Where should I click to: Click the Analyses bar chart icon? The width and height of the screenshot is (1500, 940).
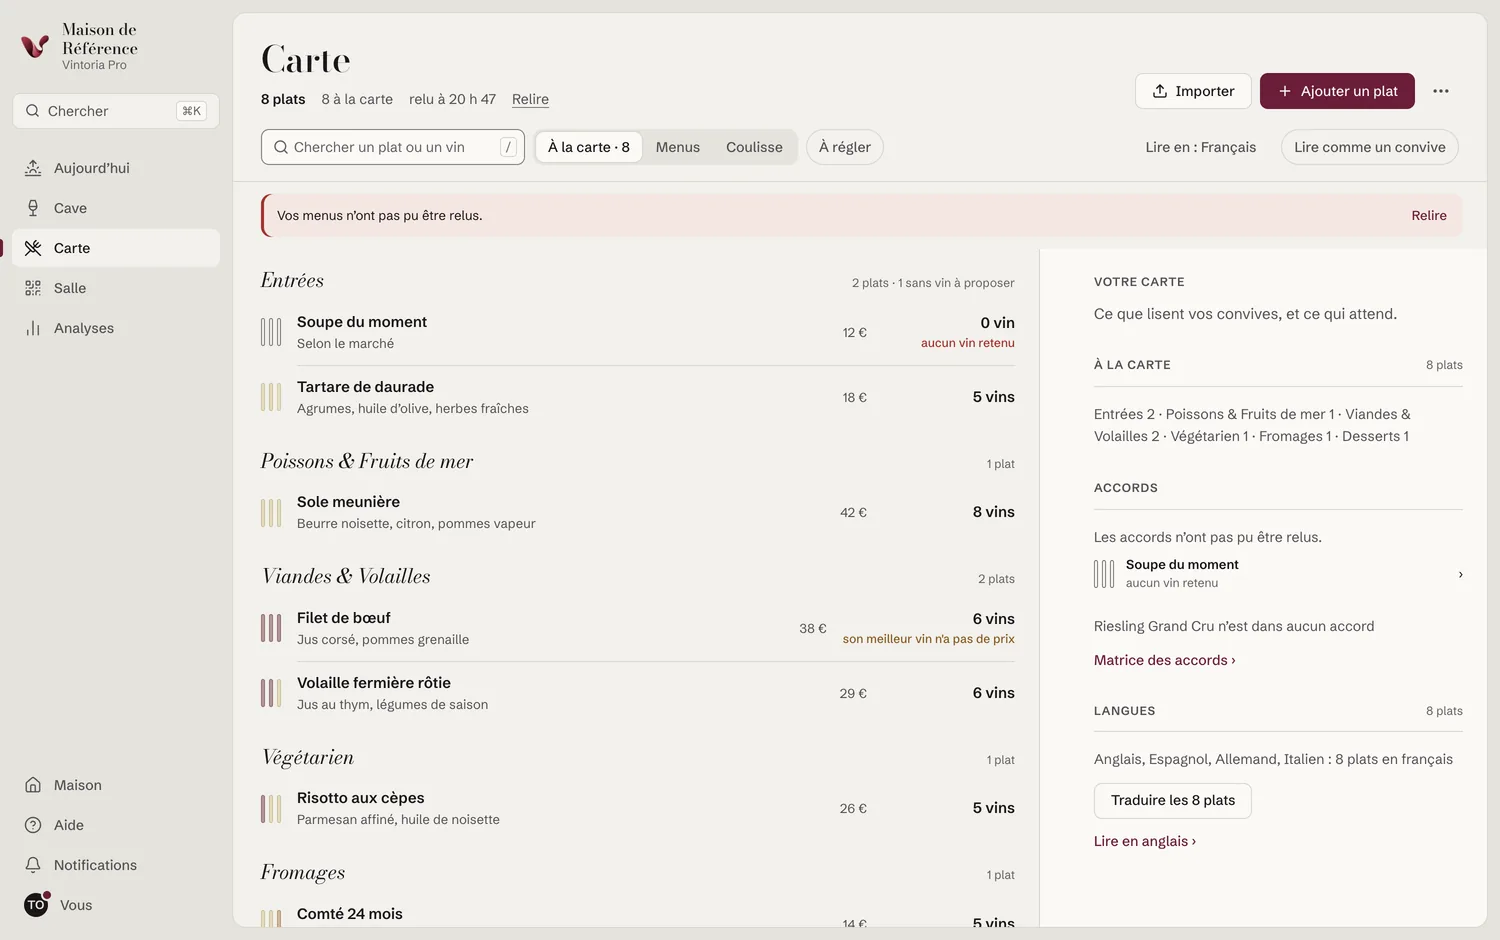tap(33, 328)
